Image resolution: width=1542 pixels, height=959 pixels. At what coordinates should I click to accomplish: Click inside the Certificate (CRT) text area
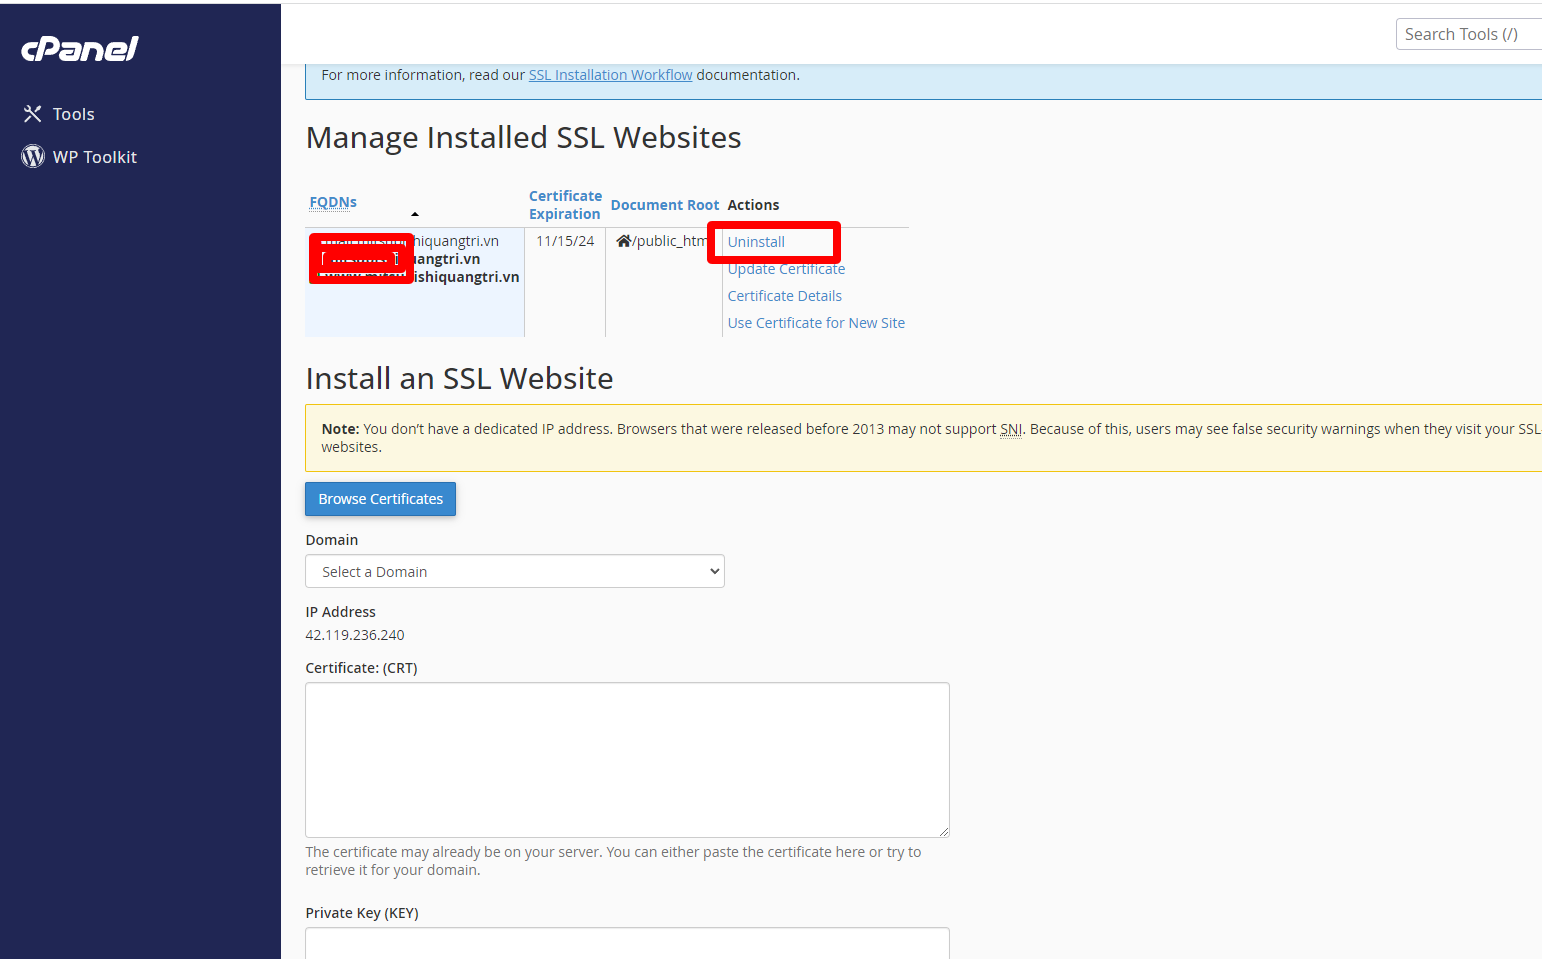click(627, 759)
